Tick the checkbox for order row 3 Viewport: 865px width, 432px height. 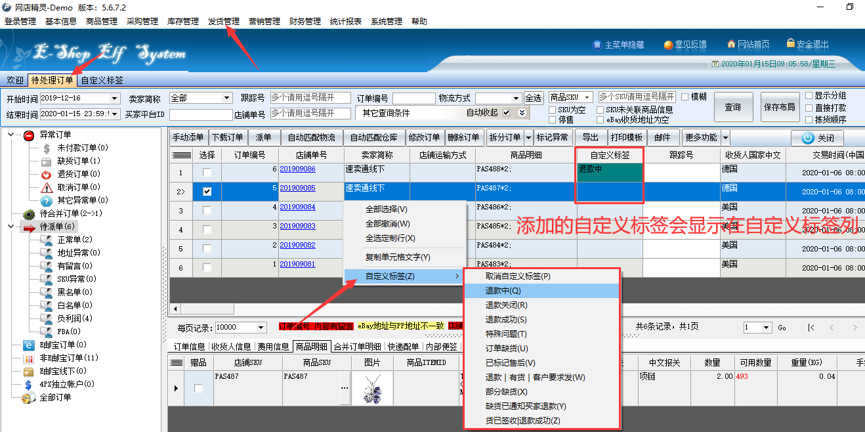(x=207, y=210)
